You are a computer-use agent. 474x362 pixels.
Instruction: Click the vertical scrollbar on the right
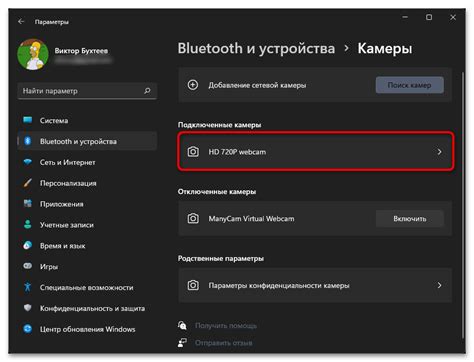[x=463, y=205]
